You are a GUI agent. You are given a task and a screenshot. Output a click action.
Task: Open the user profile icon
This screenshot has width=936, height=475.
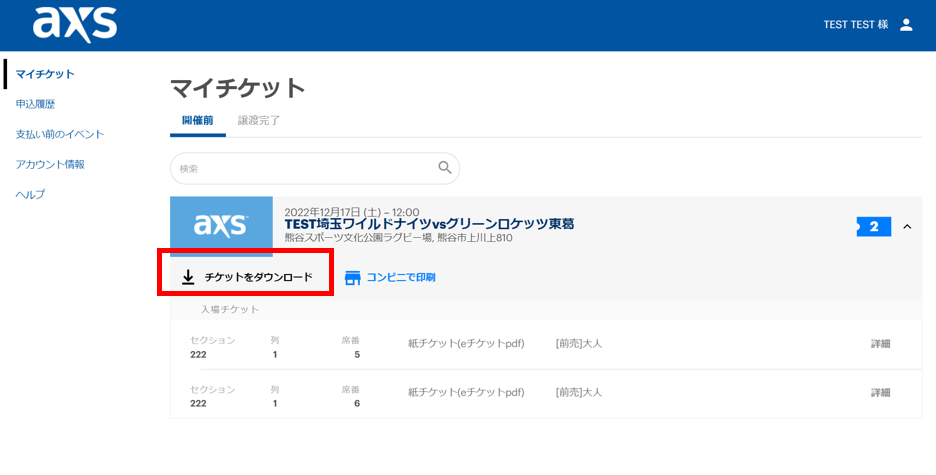(906, 24)
